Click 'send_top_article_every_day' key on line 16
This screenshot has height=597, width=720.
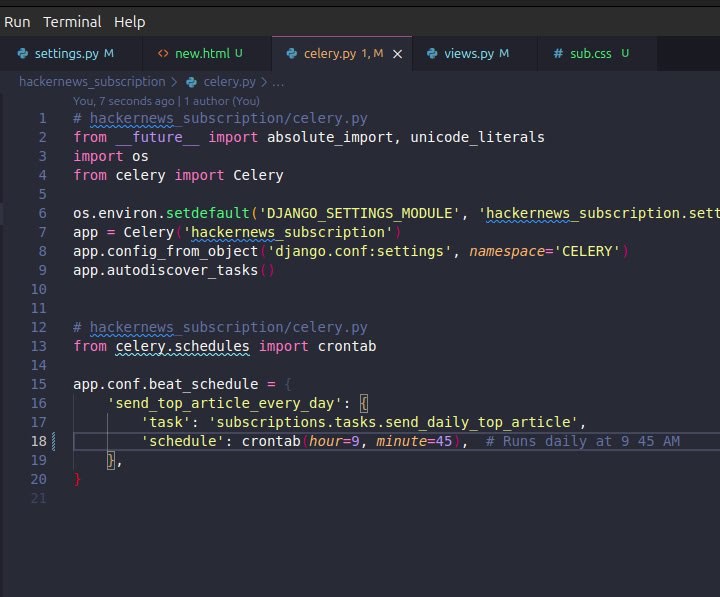(225, 403)
